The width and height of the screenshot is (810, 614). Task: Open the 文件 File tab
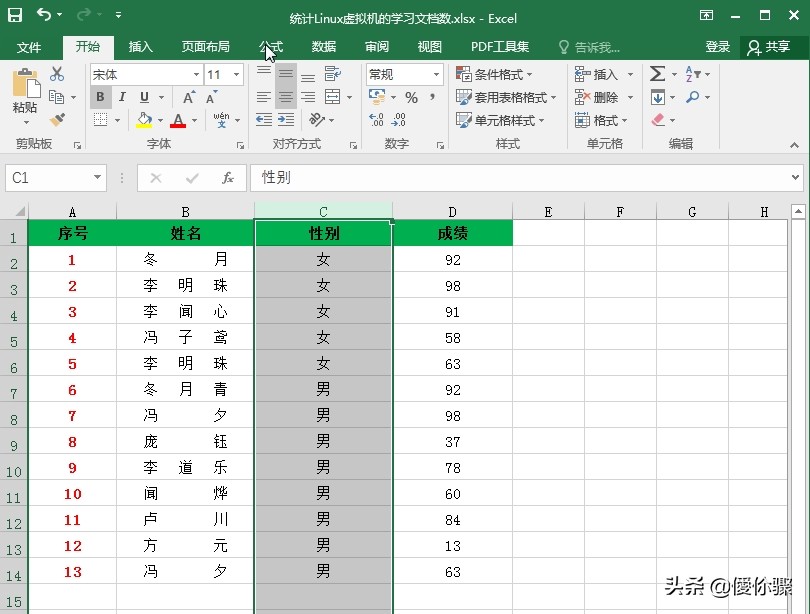click(x=29, y=48)
